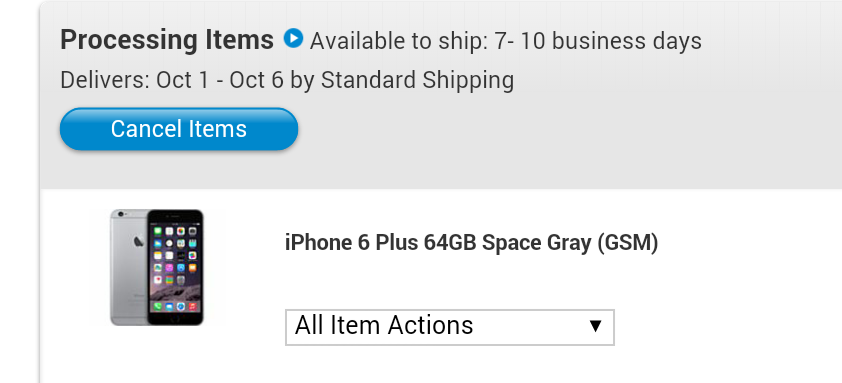Click the Cancel Items button

[179, 129]
